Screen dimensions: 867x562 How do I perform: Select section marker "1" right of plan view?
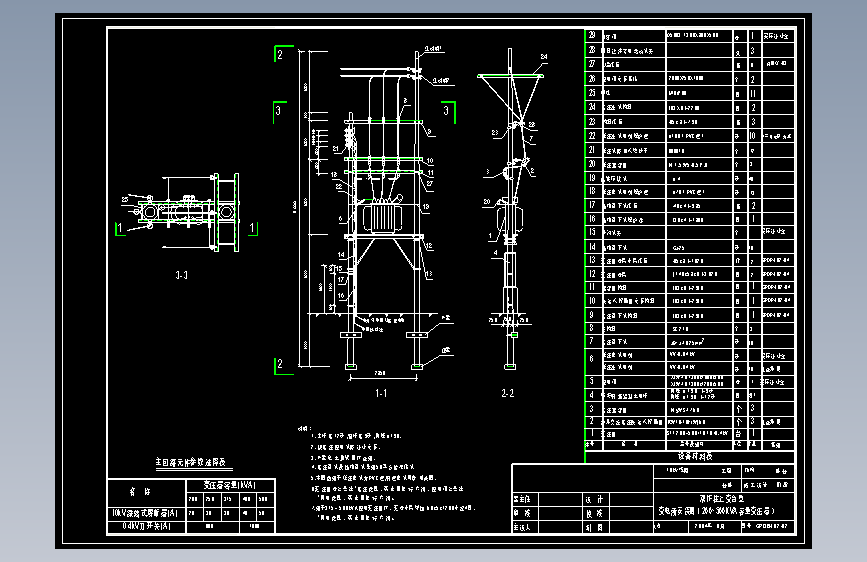[252, 227]
